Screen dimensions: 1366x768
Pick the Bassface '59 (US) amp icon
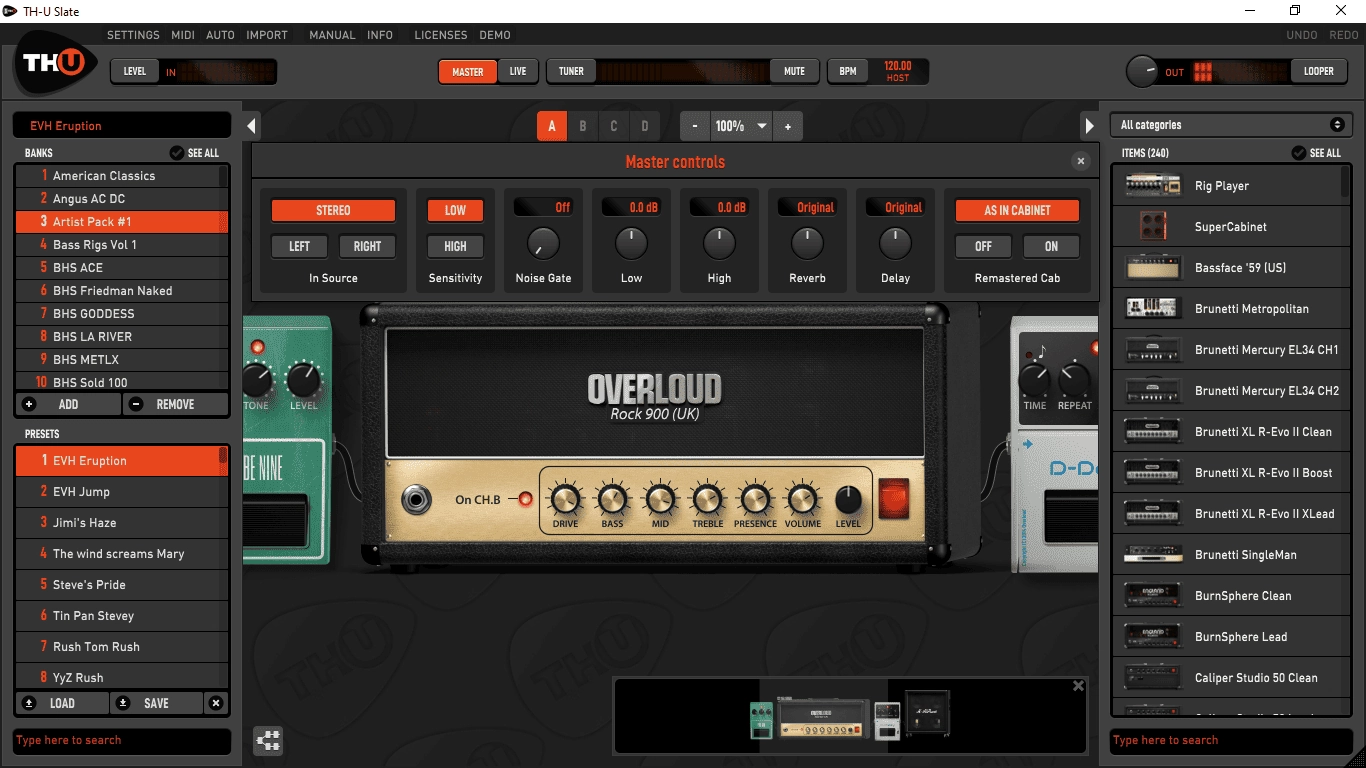coord(1152,267)
